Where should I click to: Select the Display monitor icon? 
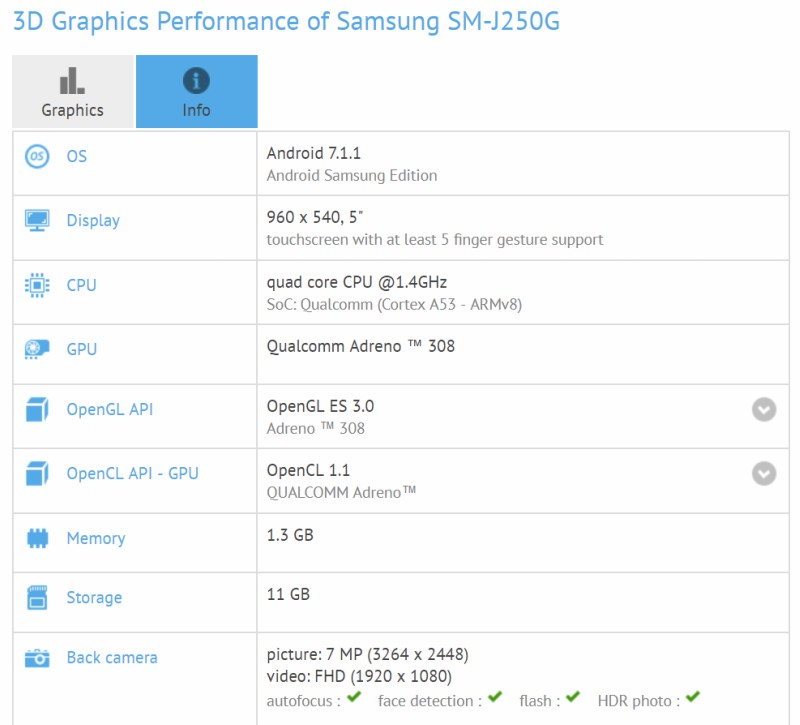coord(38,220)
